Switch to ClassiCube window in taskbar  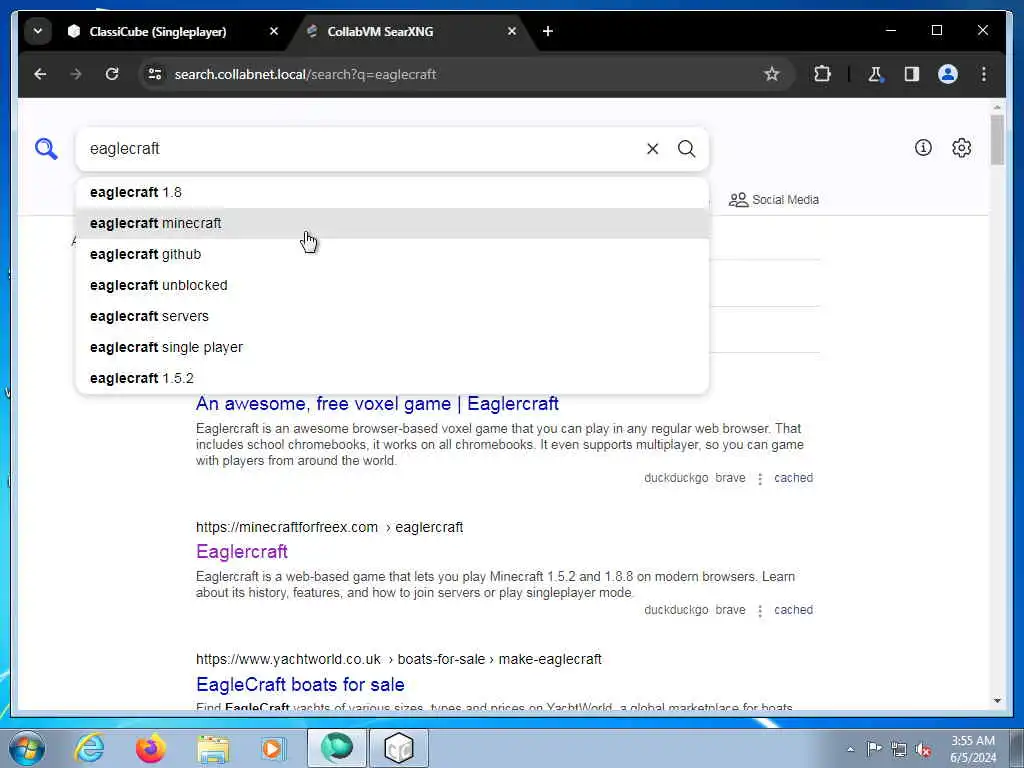click(x=399, y=748)
